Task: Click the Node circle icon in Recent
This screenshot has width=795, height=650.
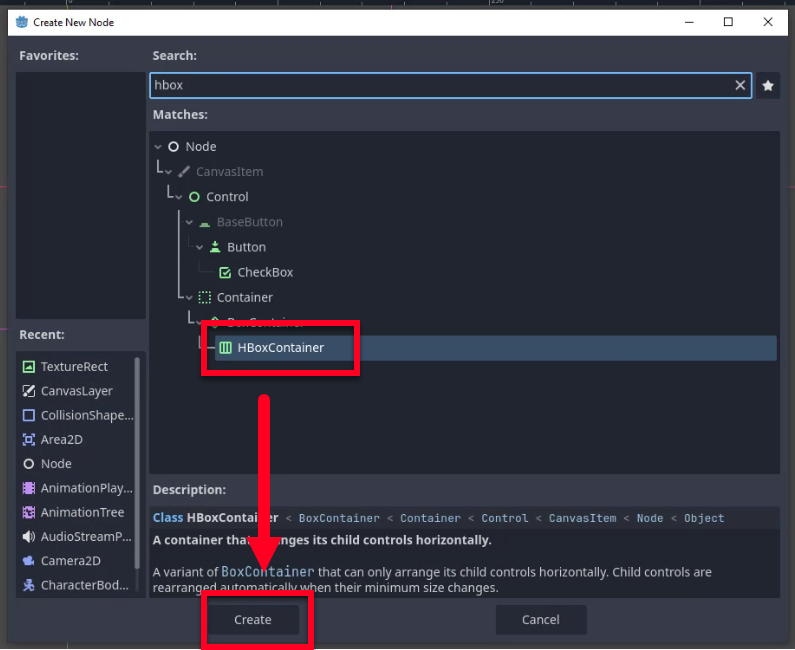Action: point(29,464)
